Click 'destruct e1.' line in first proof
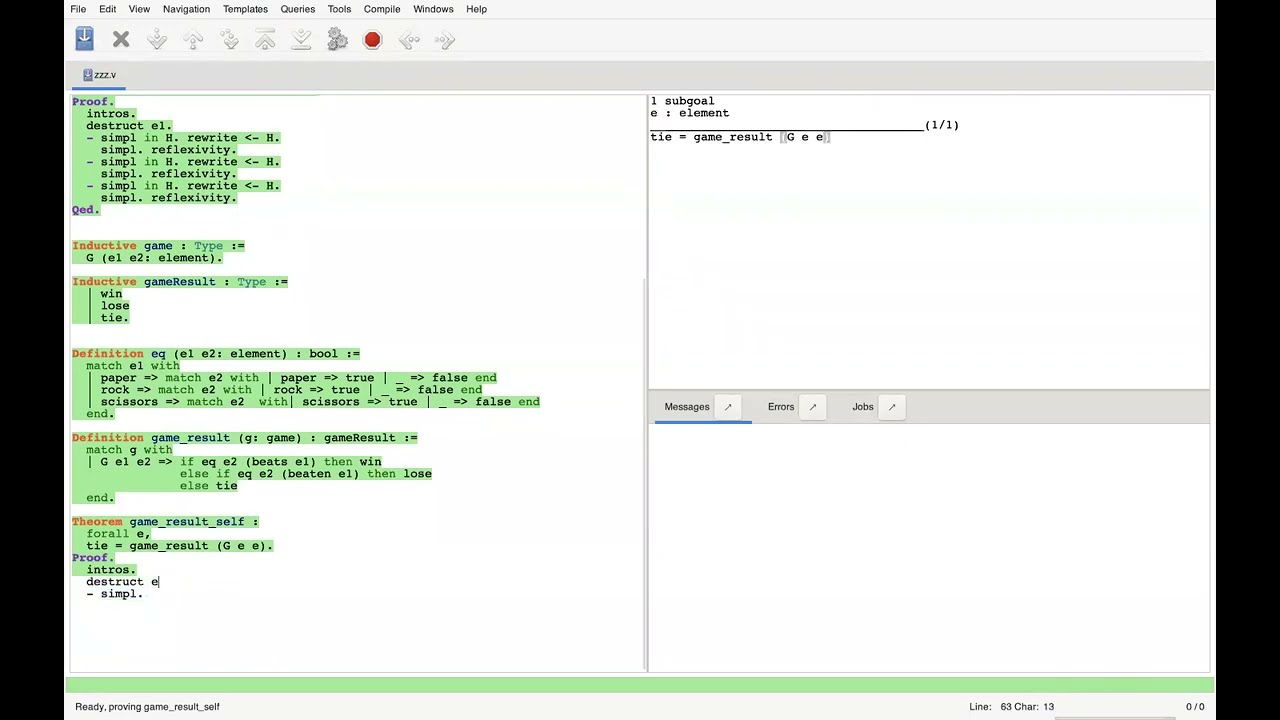This screenshot has width=1280, height=720. (x=129, y=126)
